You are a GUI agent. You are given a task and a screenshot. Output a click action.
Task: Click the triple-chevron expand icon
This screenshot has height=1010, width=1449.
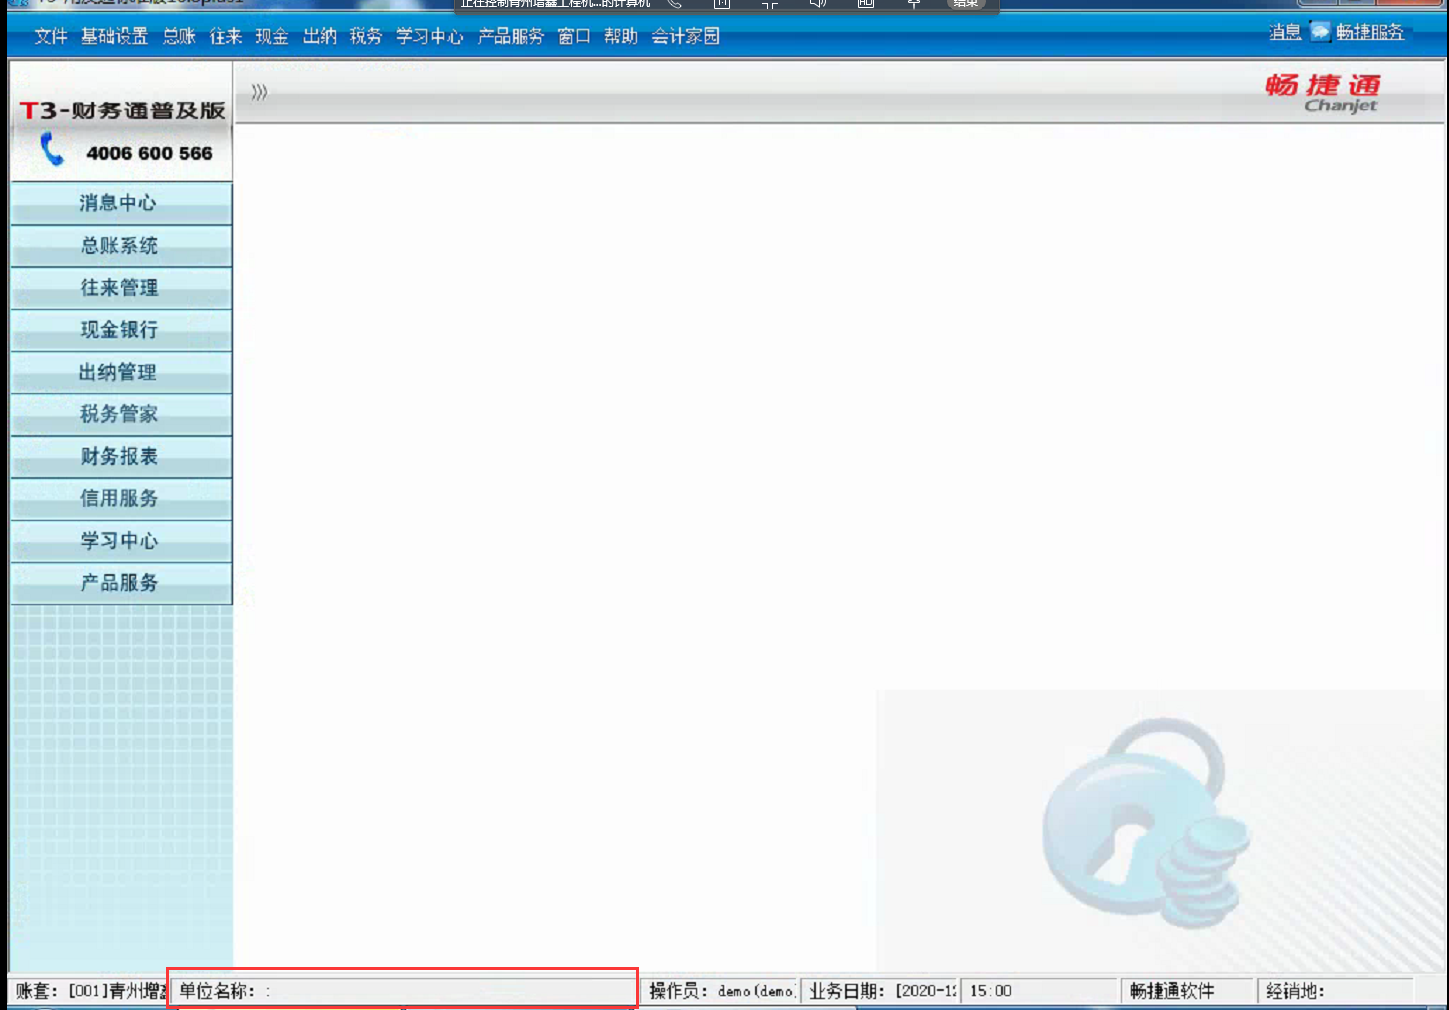click(259, 92)
